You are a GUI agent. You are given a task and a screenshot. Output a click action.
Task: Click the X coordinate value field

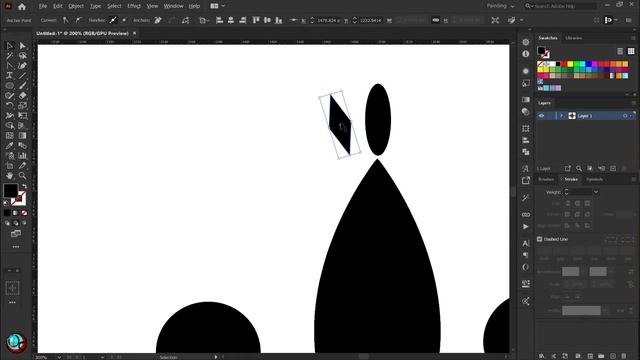click(329, 20)
